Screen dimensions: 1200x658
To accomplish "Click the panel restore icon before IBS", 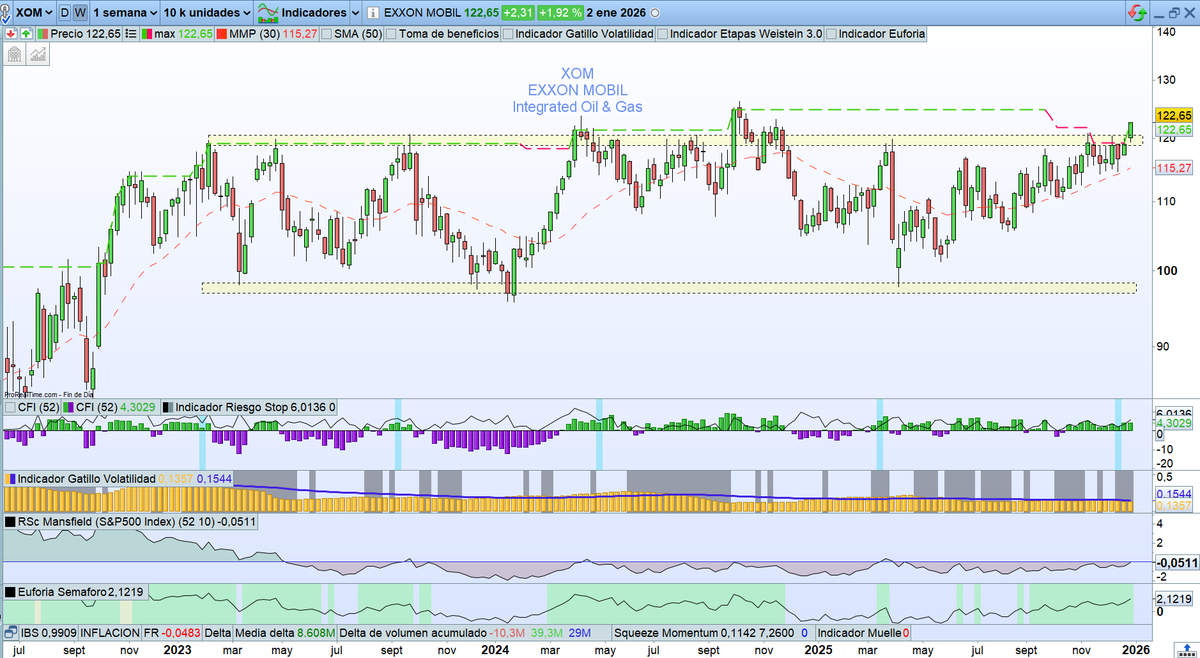I will [10, 633].
